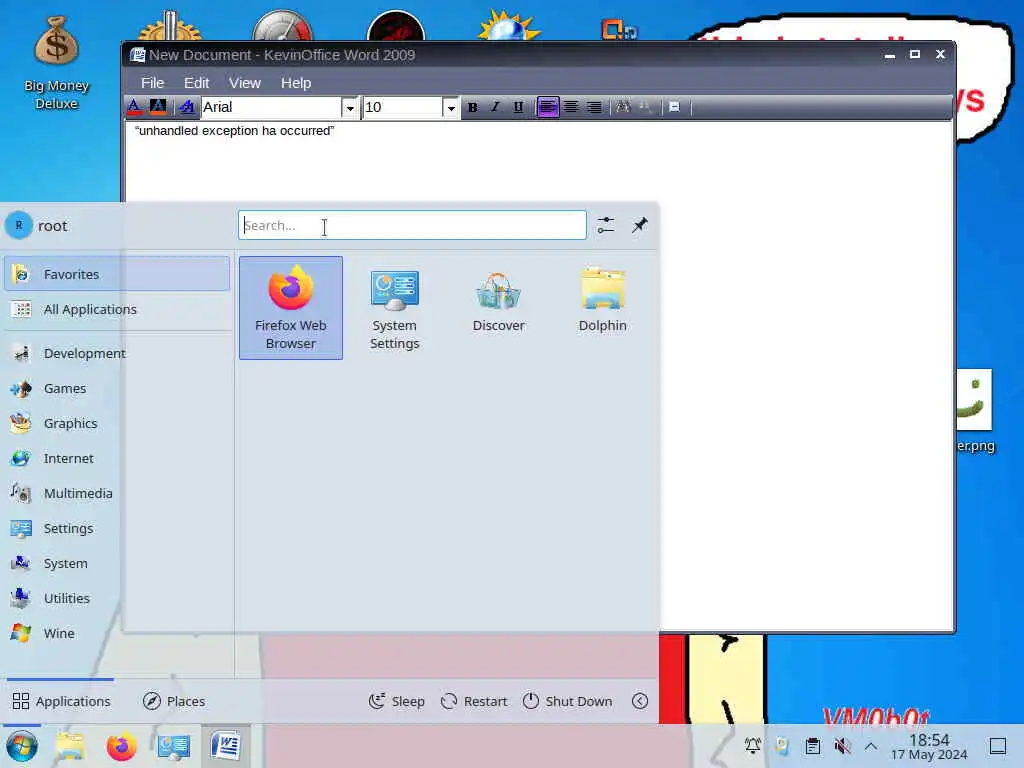Click the tray icon next to the notifications bell
The width and height of the screenshot is (1024, 768).
[782, 745]
